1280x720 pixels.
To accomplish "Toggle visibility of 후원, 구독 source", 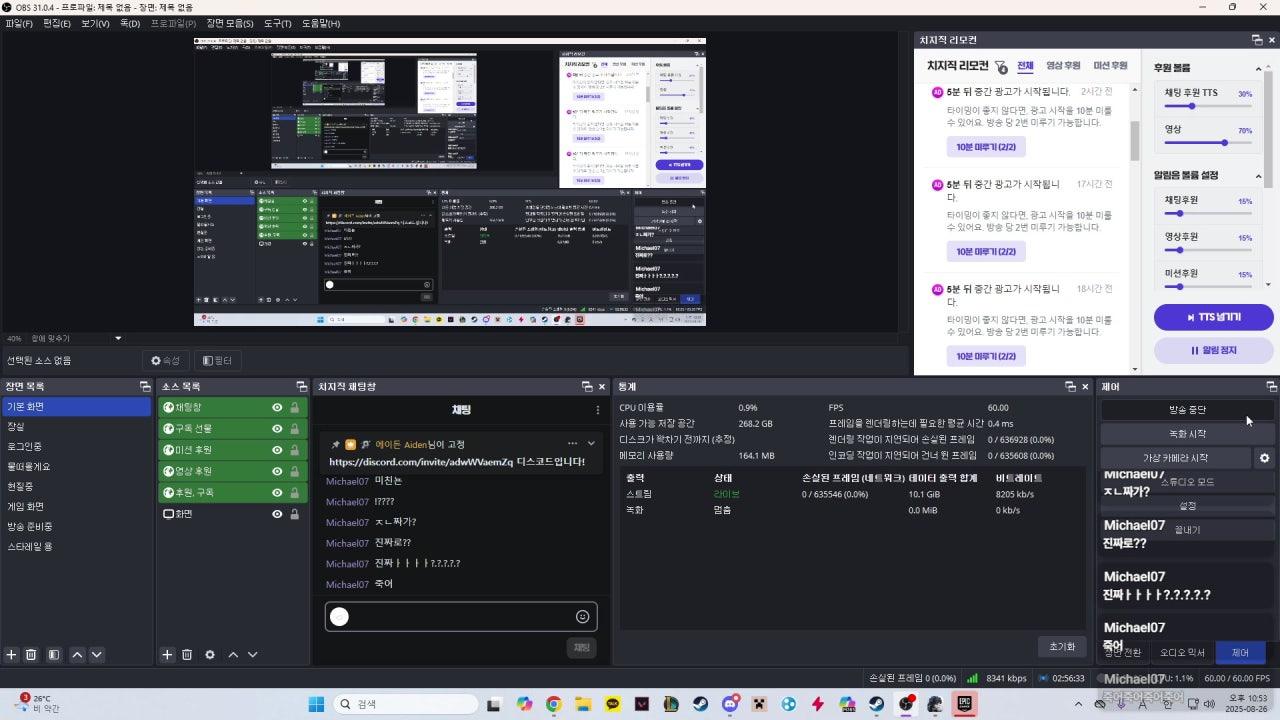I will 277,493.
